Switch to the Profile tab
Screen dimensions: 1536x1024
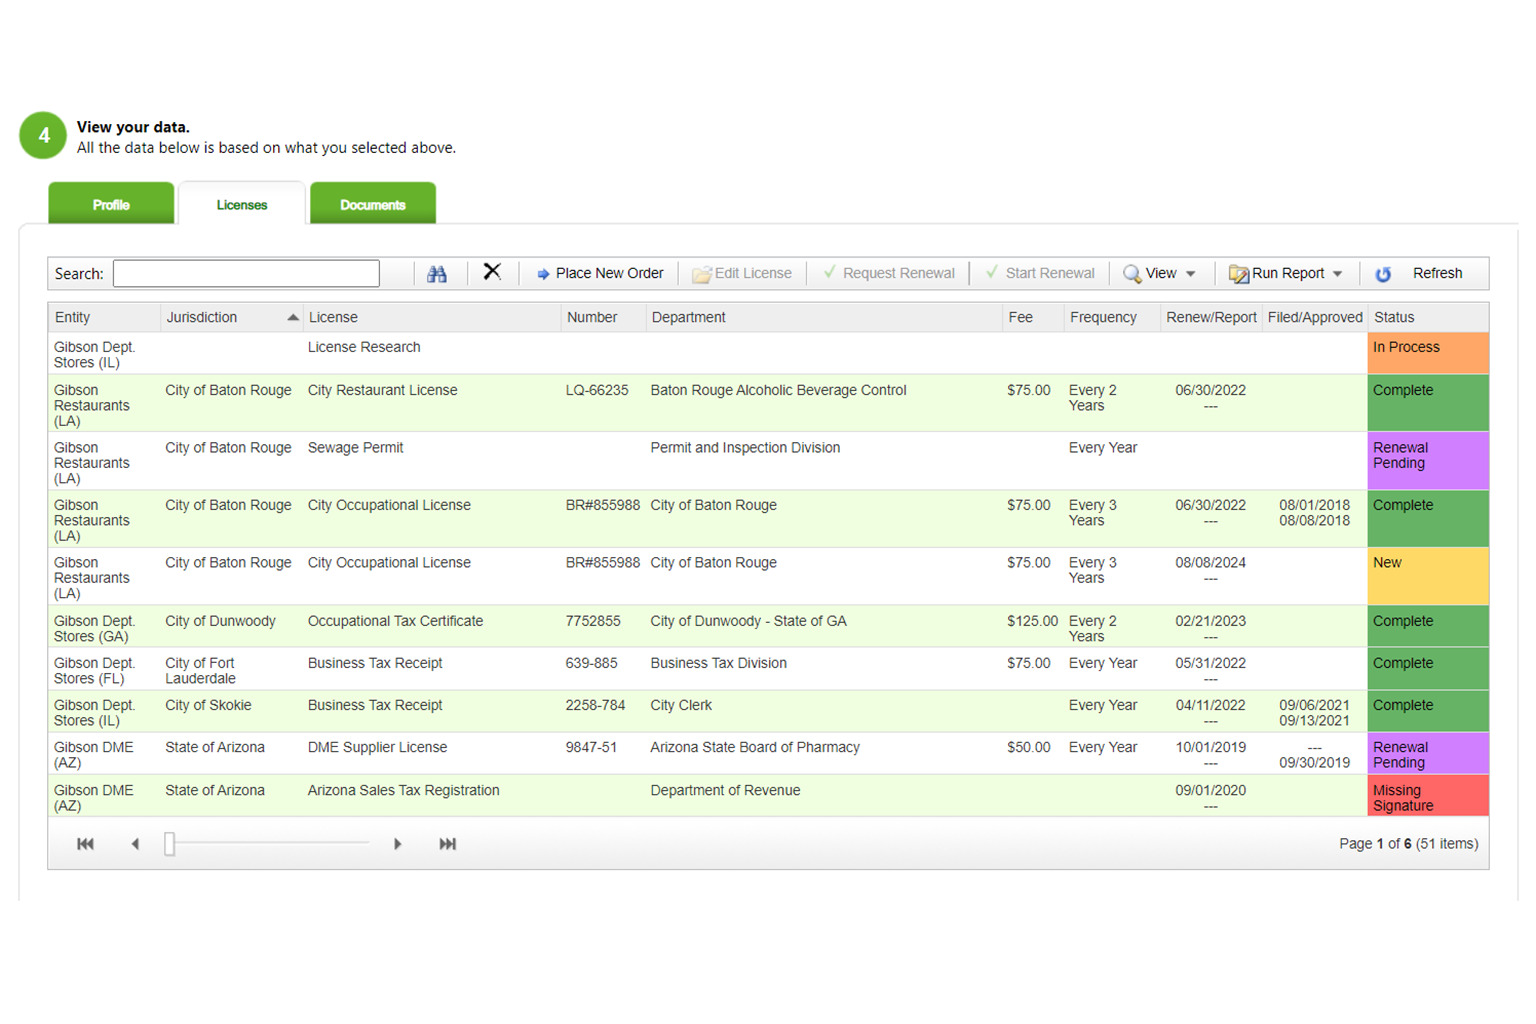click(x=111, y=204)
